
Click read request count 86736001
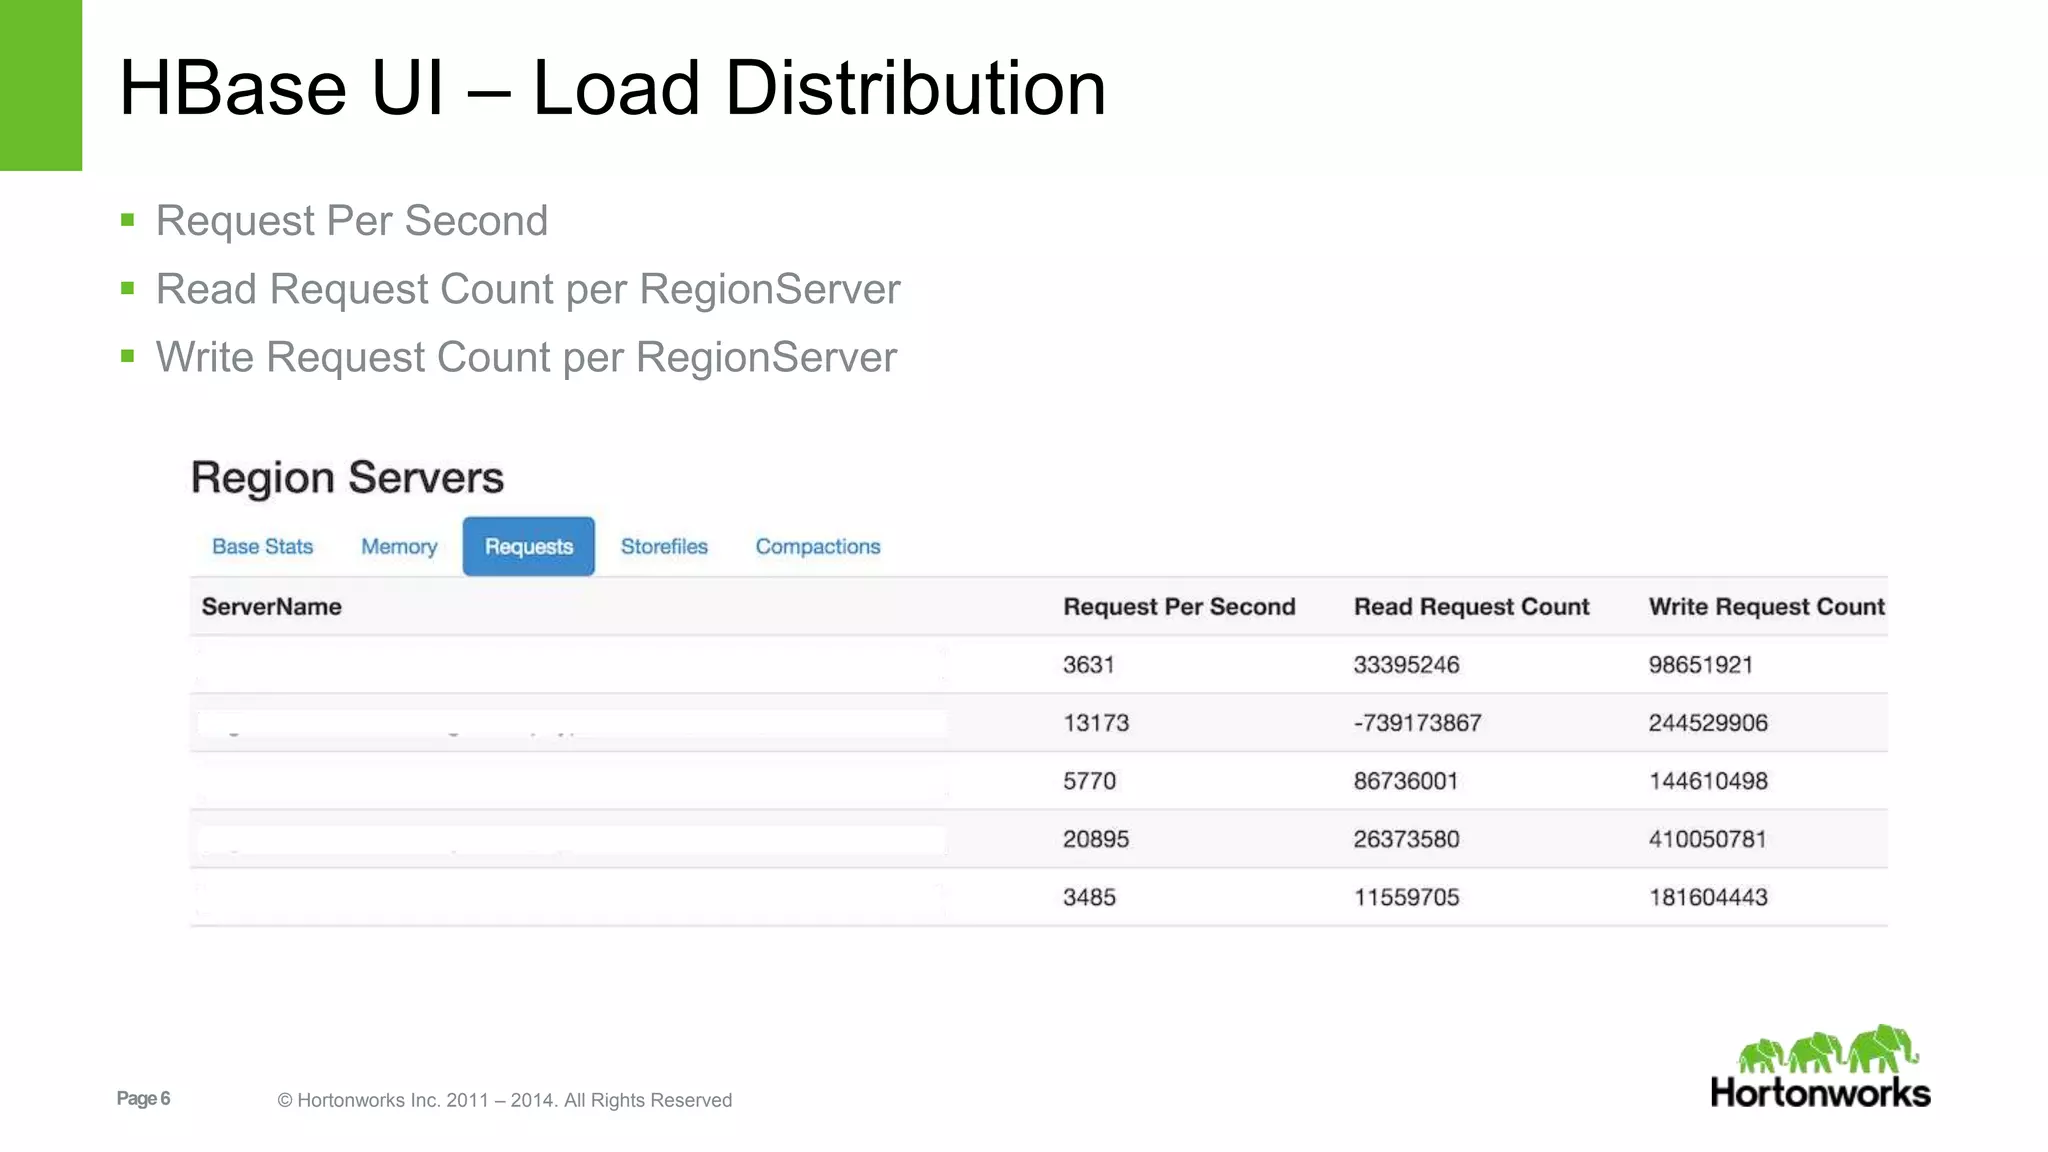coord(1406,780)
